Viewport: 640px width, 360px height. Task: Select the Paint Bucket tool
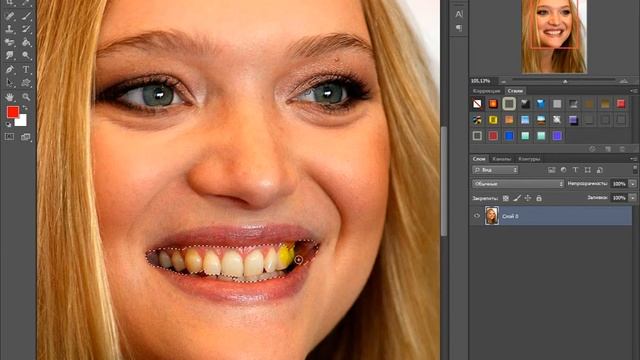click(26, 42)
